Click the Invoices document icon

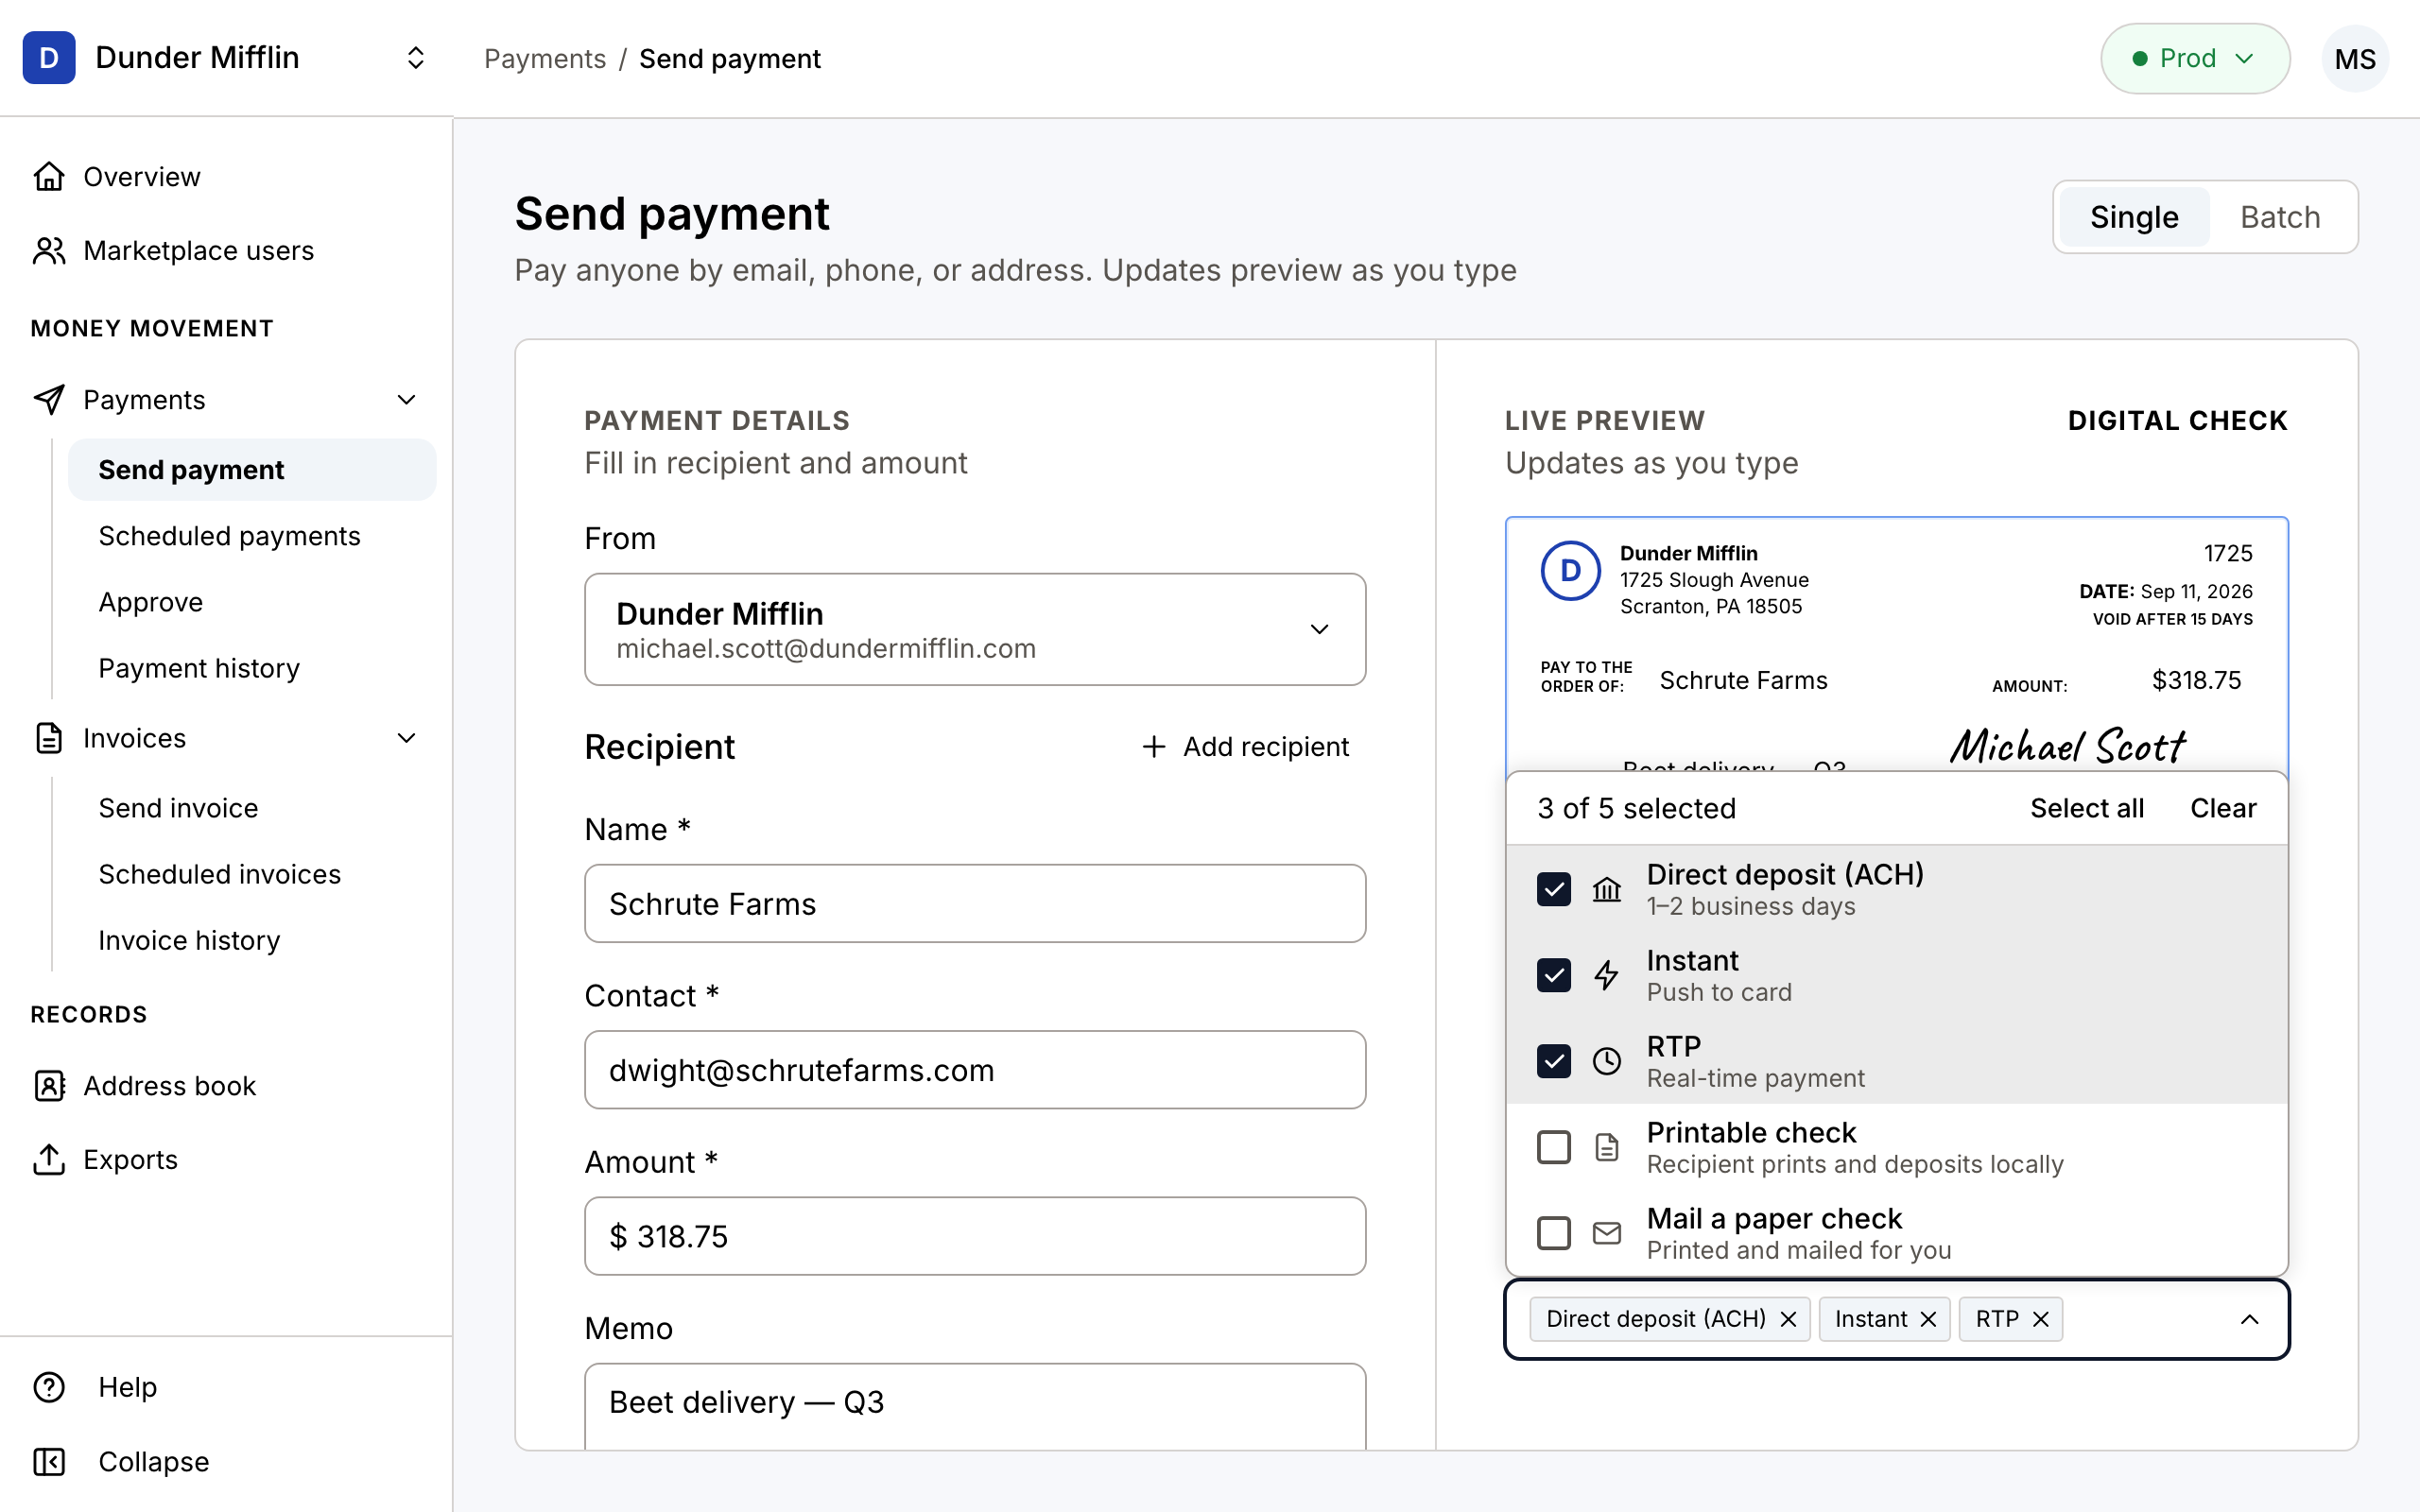pyautogui.click(x=49, y=738)
